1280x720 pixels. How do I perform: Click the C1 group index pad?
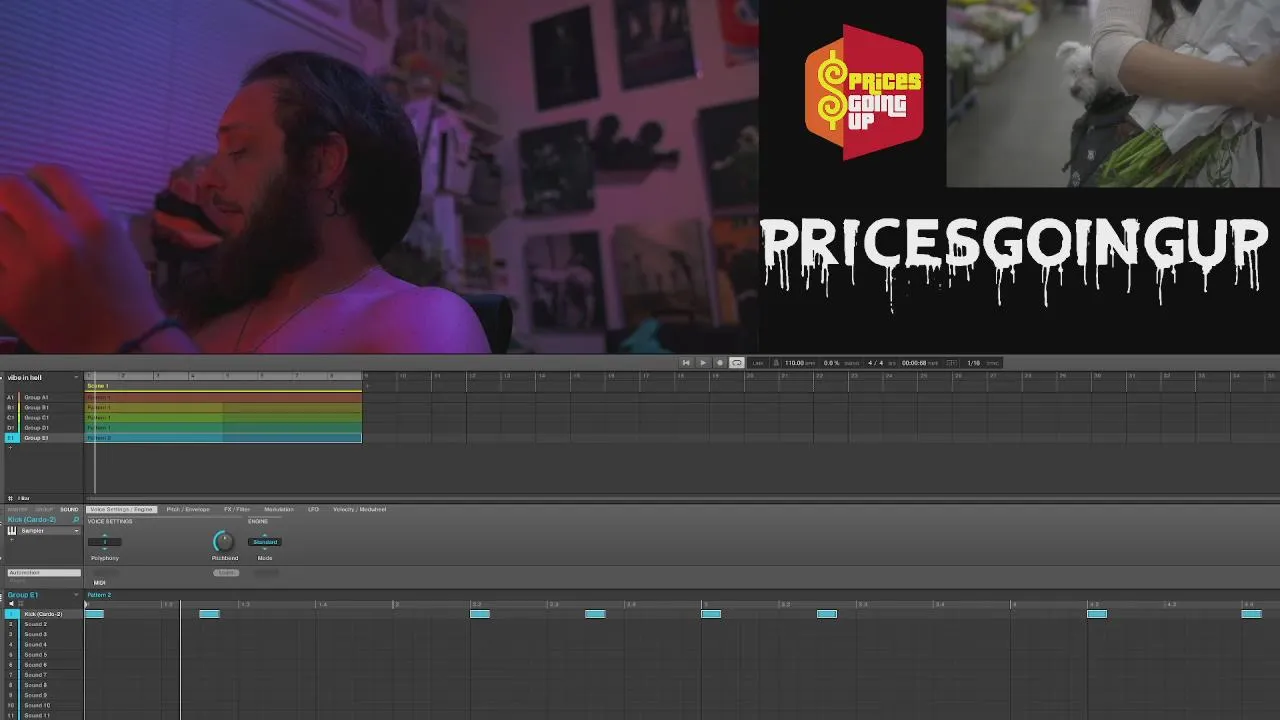pyautogui.click(x=11, y=417)
